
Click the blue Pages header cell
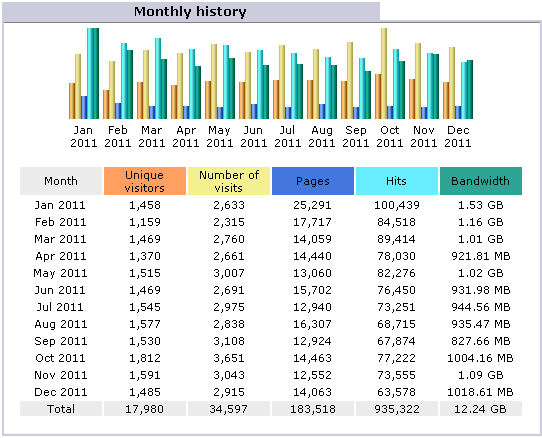click(x=313, y=181)
